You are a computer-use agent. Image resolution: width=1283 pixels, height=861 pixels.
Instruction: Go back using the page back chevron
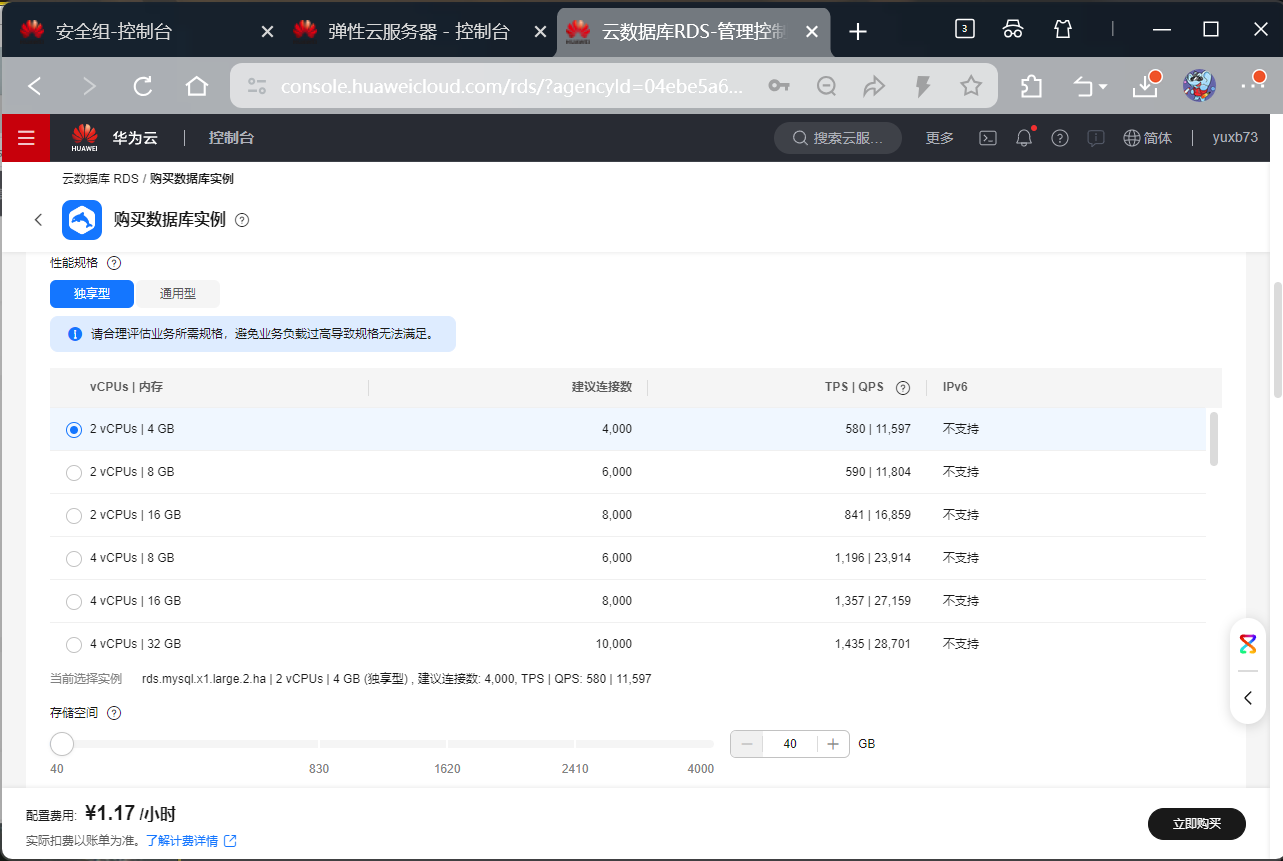pos(38,220)
